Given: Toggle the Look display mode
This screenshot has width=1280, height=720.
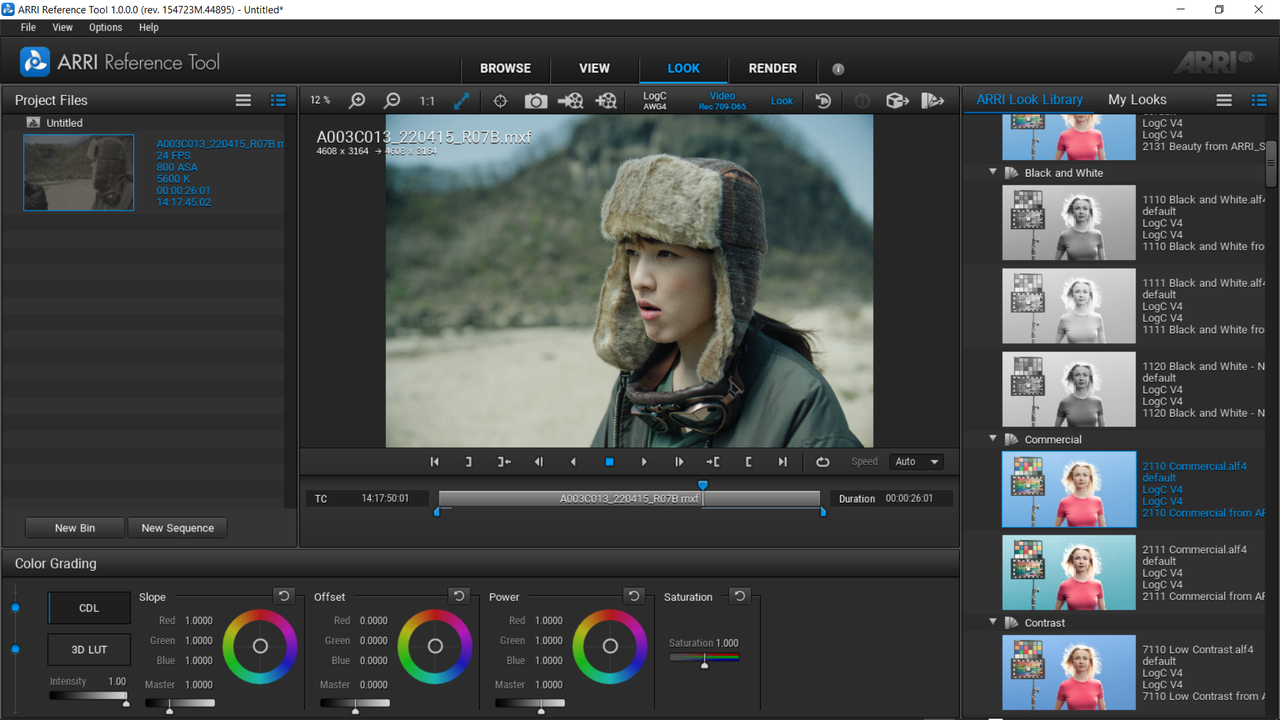Looking at the screenshot, I should click(782, 100).
